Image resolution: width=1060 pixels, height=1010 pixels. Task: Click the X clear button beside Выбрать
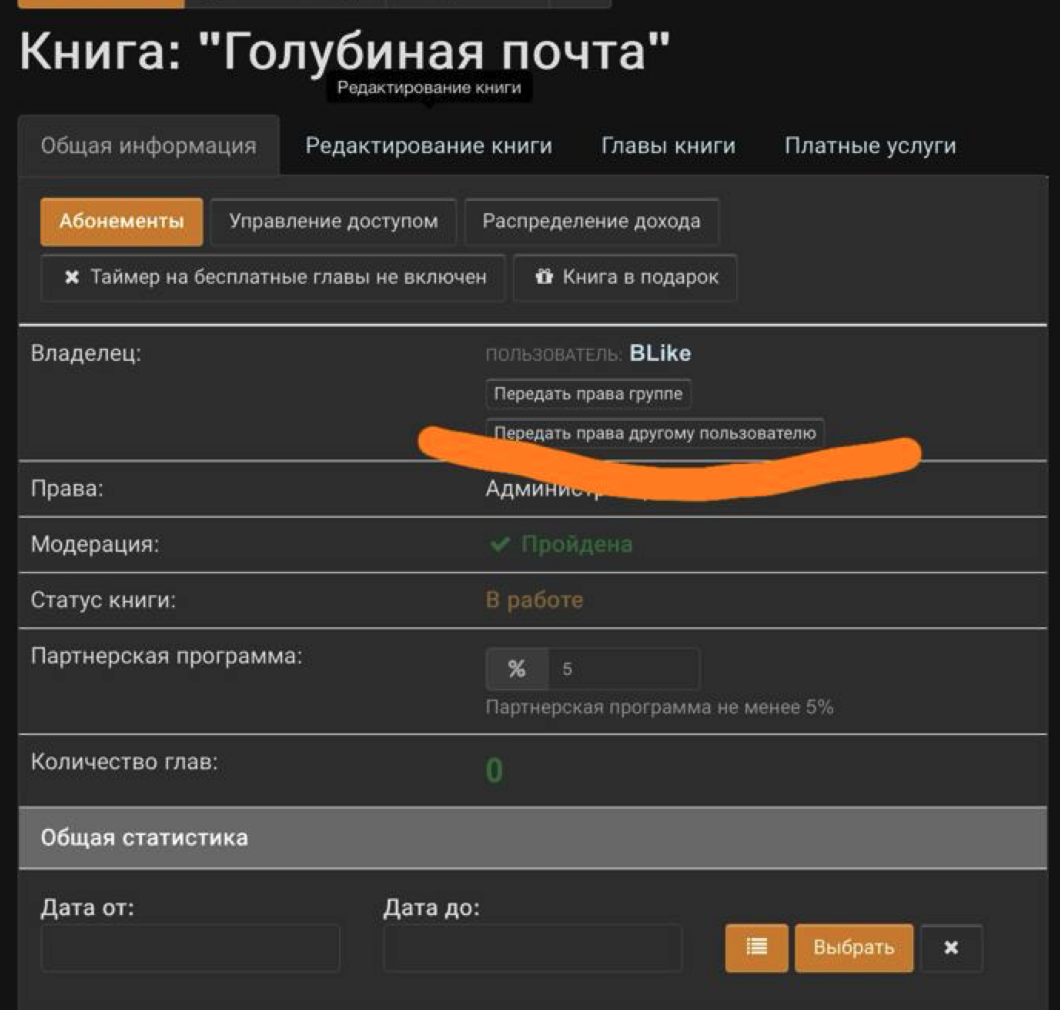[x=950, y=947]
